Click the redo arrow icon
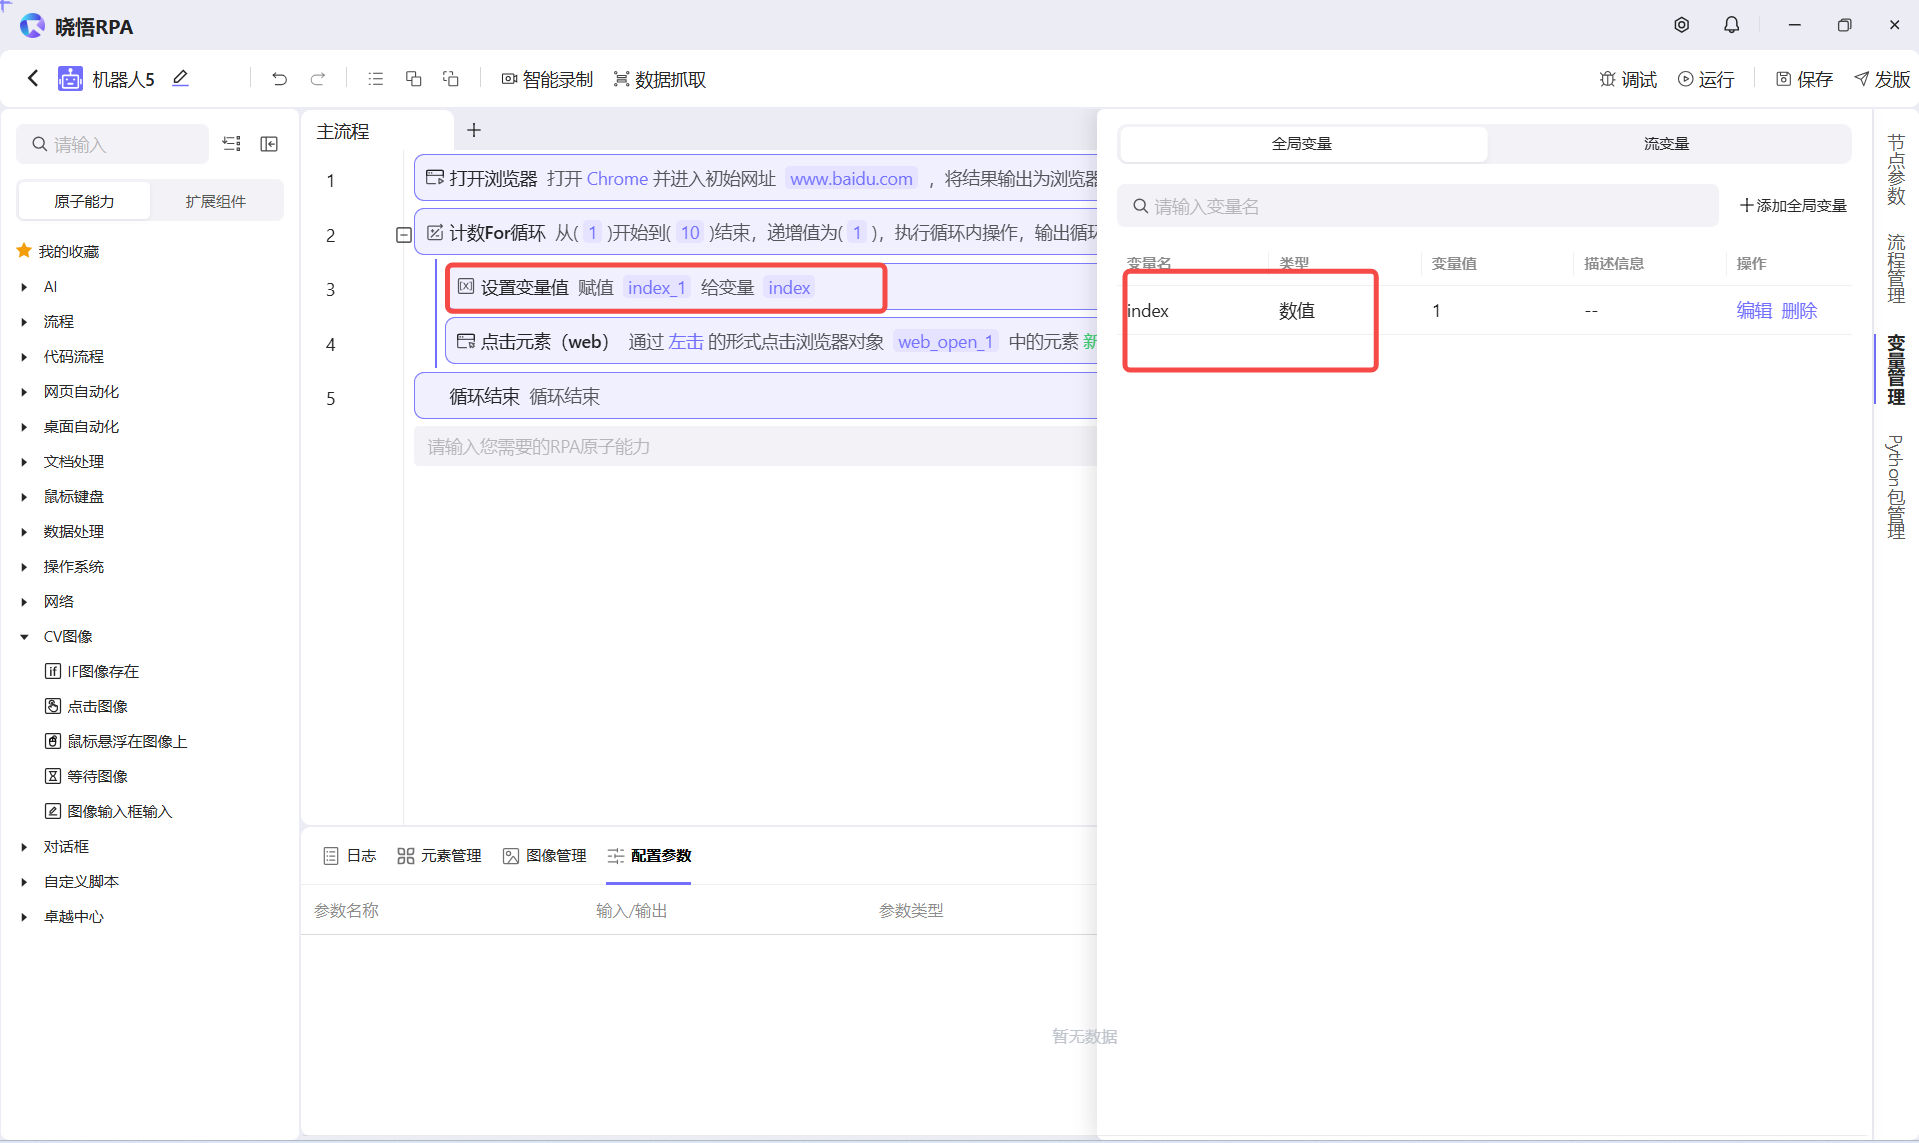The width and height of the screenshot is (1919, 1143). pyautogui.click(x=318, y=79)
